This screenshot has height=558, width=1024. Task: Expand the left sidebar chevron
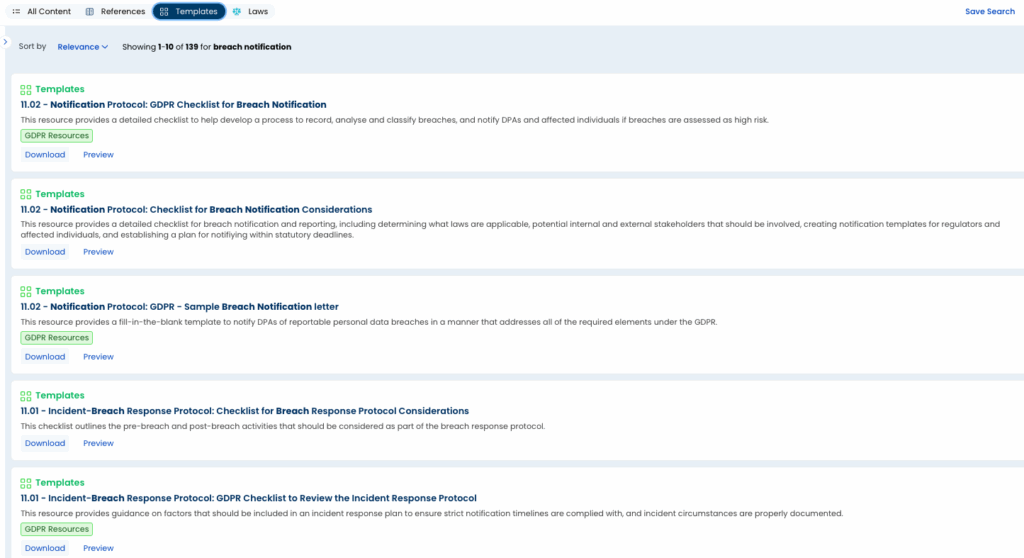(5, 42)
